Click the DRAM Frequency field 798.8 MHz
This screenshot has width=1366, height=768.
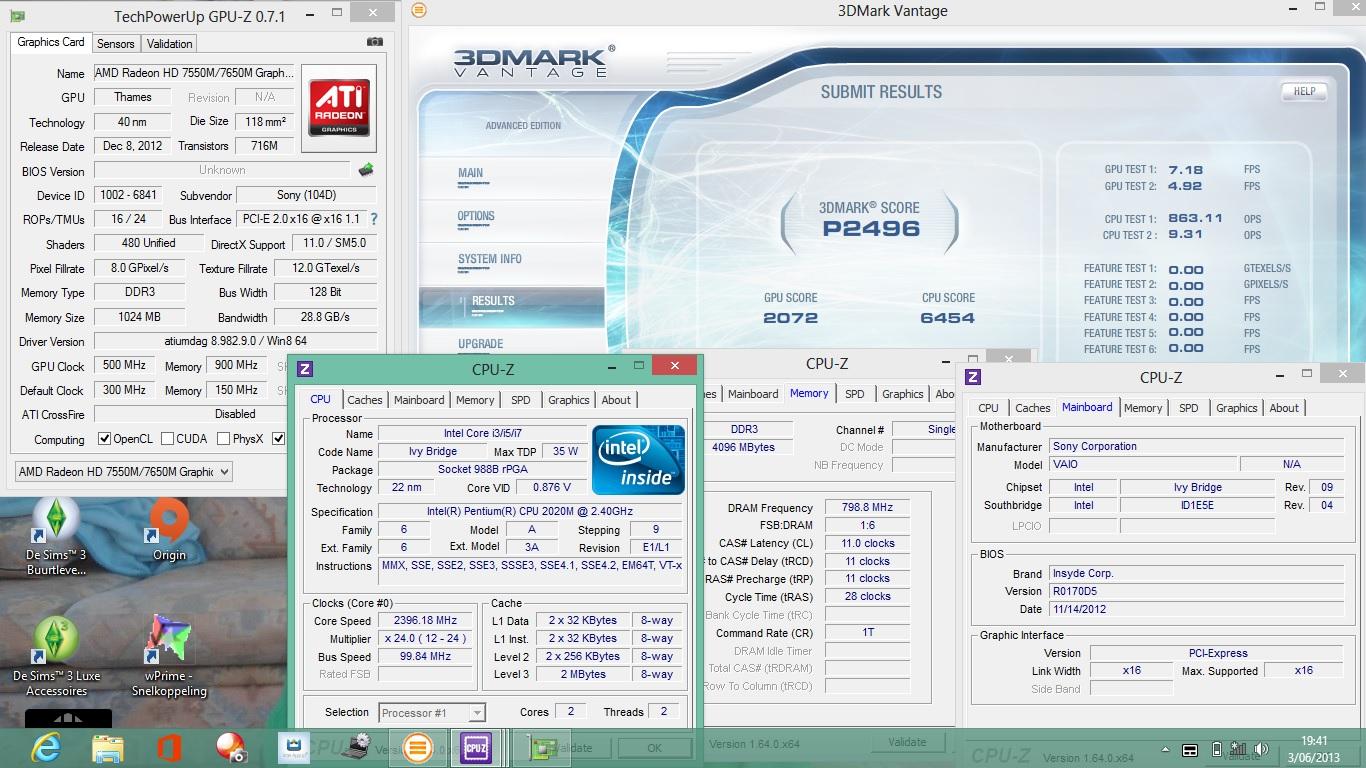(x=868, y=508)
